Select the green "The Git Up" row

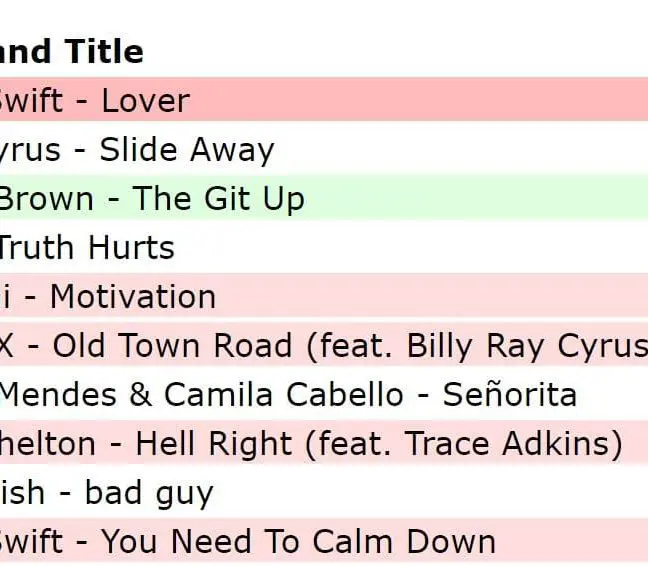[151, 199]
